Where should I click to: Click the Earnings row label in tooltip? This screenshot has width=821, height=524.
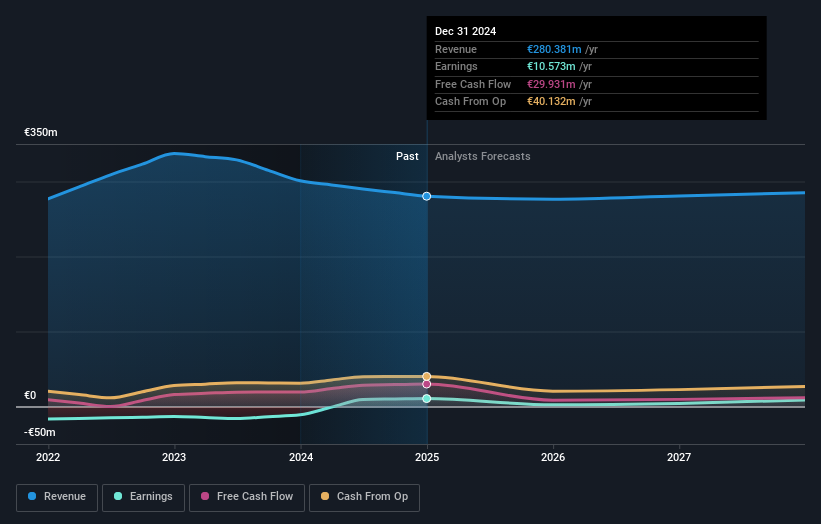point(456,66)
